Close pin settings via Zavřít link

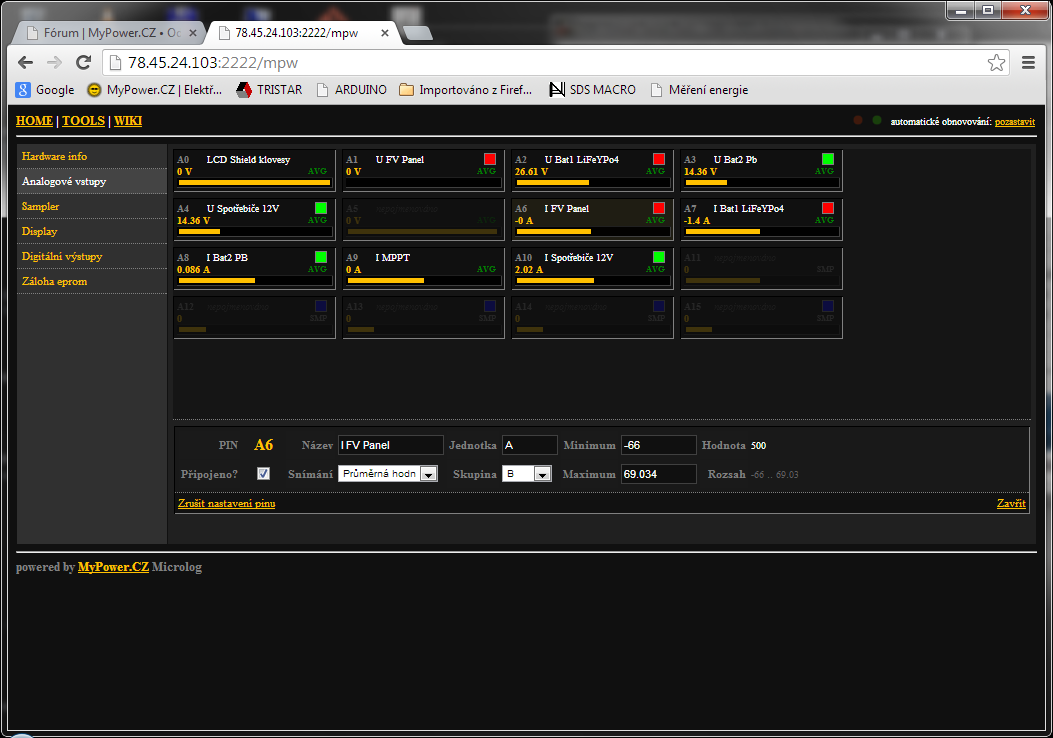[1011, 504]
